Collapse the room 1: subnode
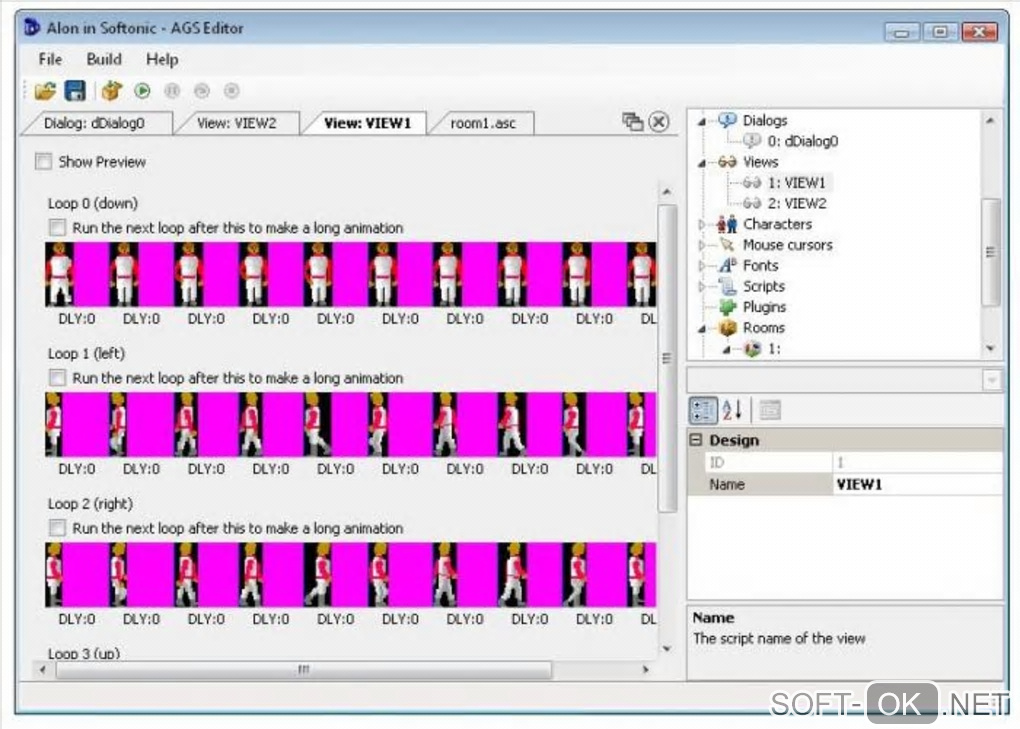 [x=727, y=350]
